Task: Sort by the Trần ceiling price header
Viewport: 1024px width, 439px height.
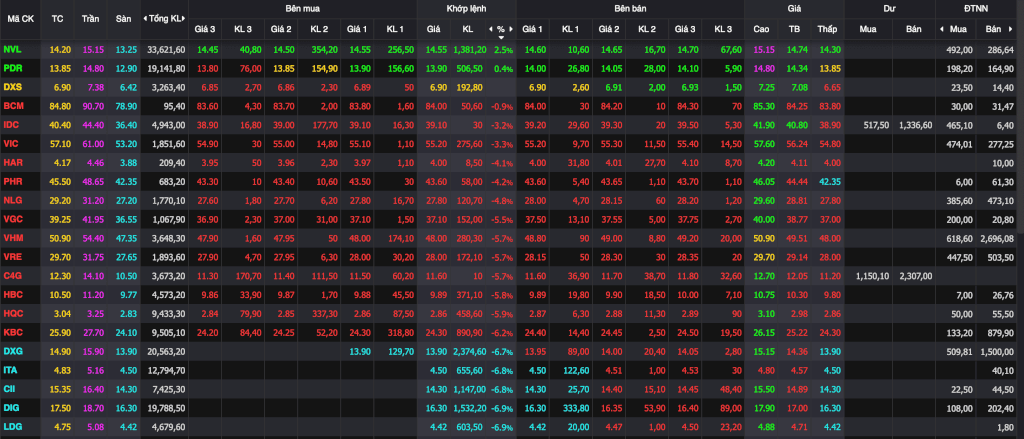Action: pos(90,18)
